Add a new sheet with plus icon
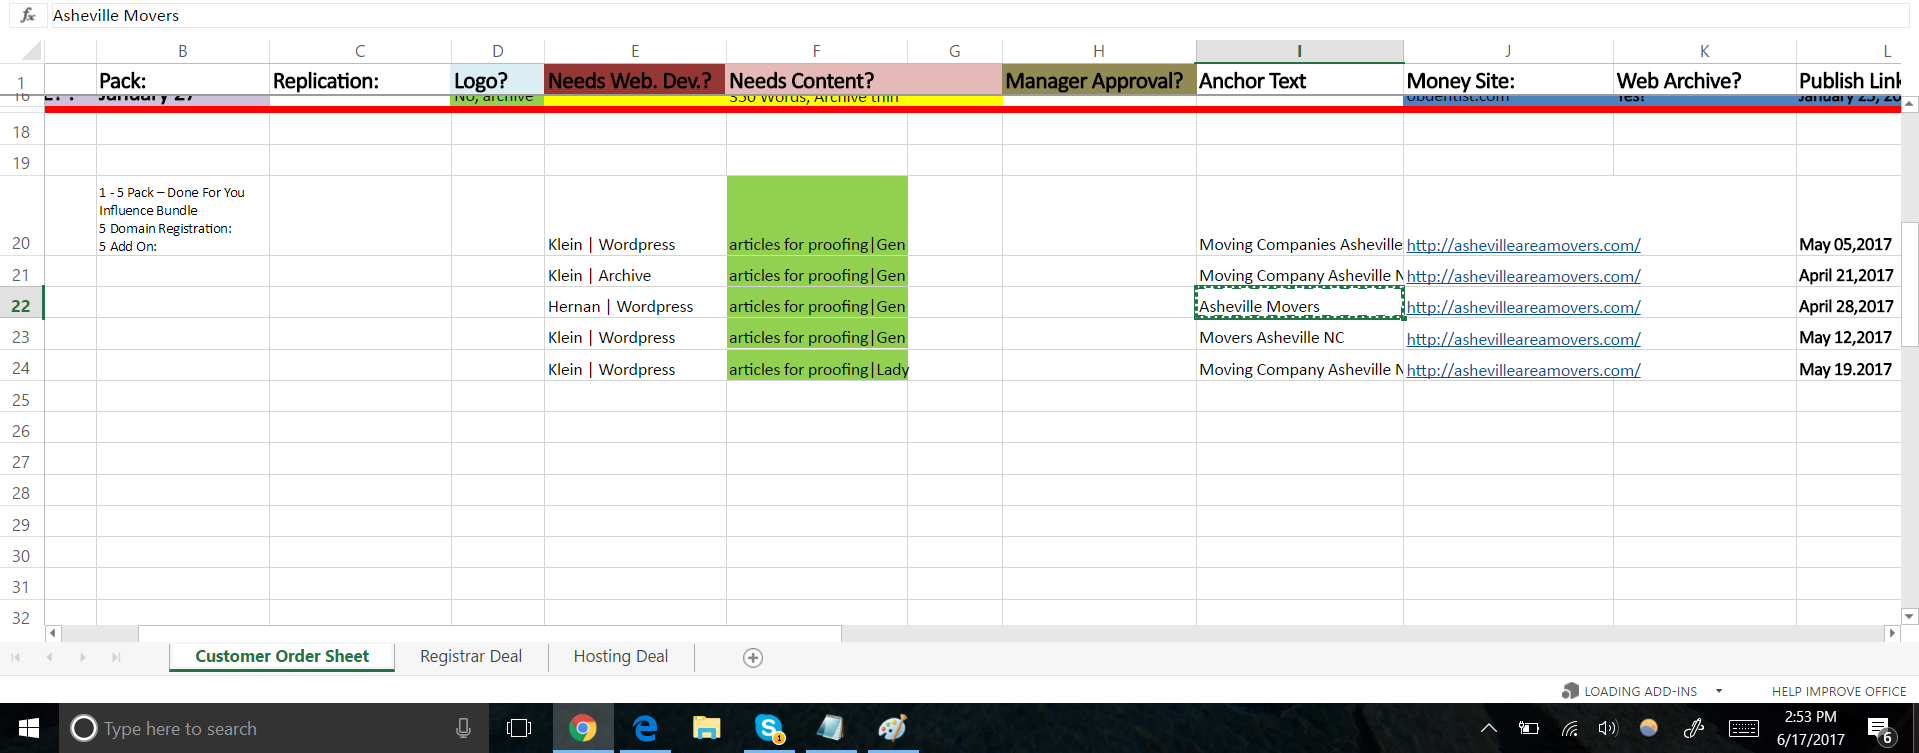Image resolution: width=1919 pixels, height=753 pixels. 753,657
